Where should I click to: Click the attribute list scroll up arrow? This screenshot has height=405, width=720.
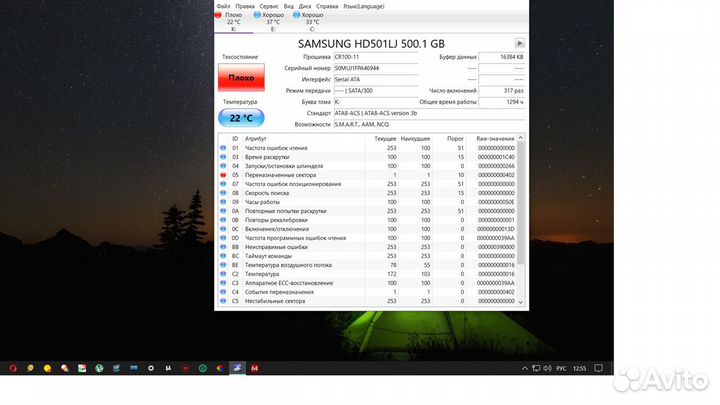pos(521,138)
